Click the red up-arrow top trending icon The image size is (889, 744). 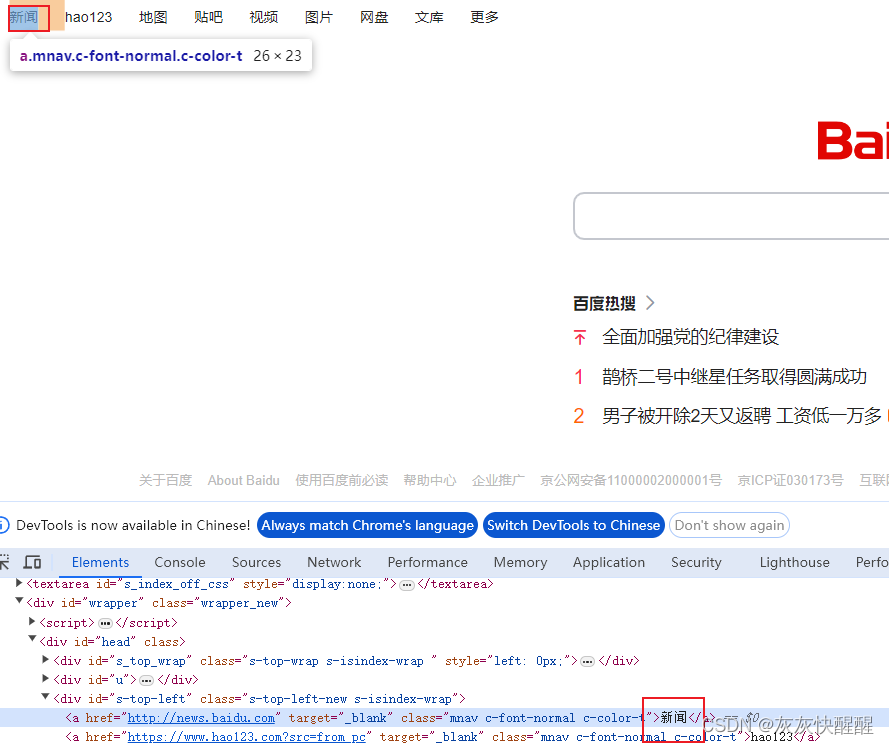coord(579,337)
